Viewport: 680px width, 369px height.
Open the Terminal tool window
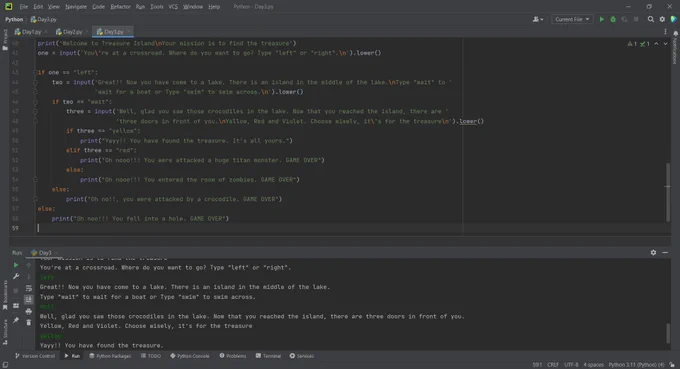pyautogui.click(x=268, y=356)
